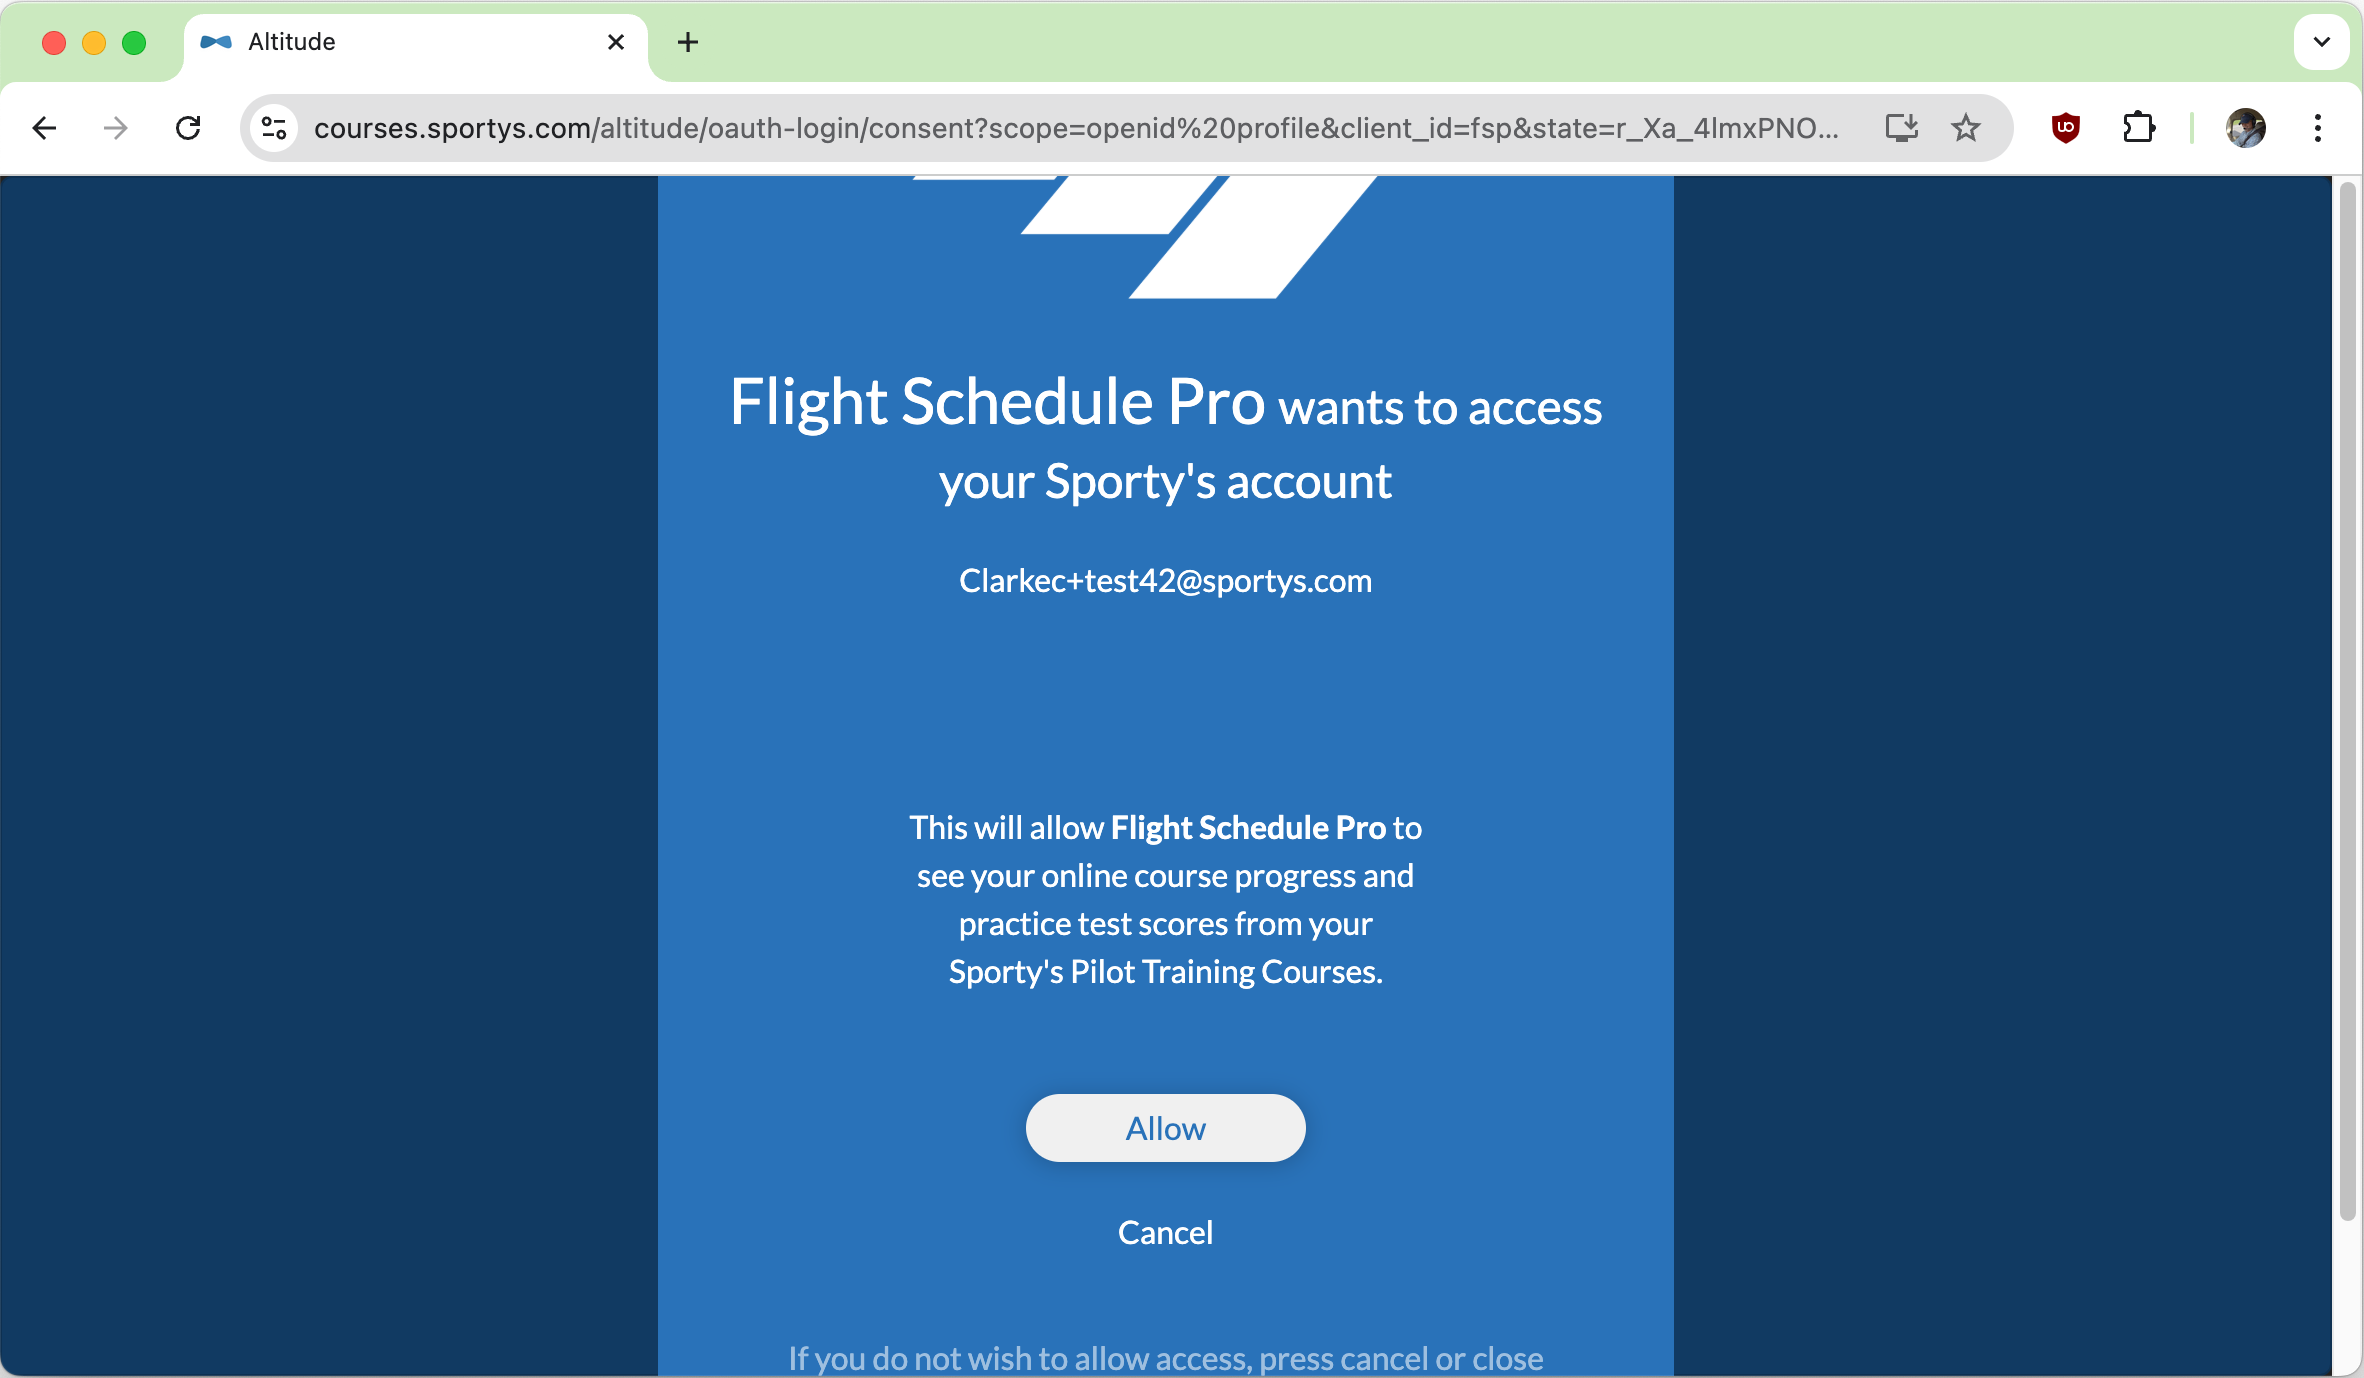Image resolution: width=2364 pixels, height=1378 pixels.
Task: Open Chrome's three-dot menu
Action: 2317,128
